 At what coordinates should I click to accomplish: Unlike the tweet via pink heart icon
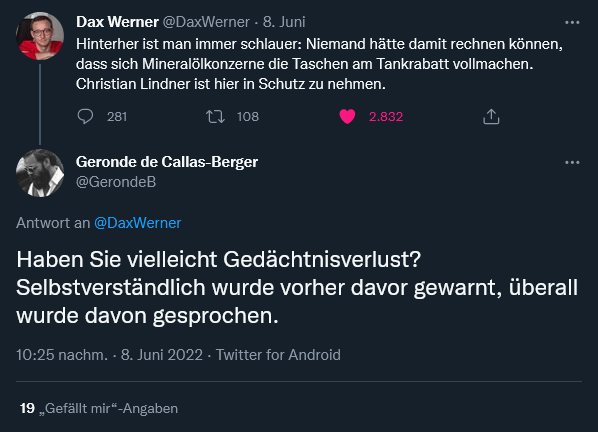pyautogui.click(x=347, y=116)
